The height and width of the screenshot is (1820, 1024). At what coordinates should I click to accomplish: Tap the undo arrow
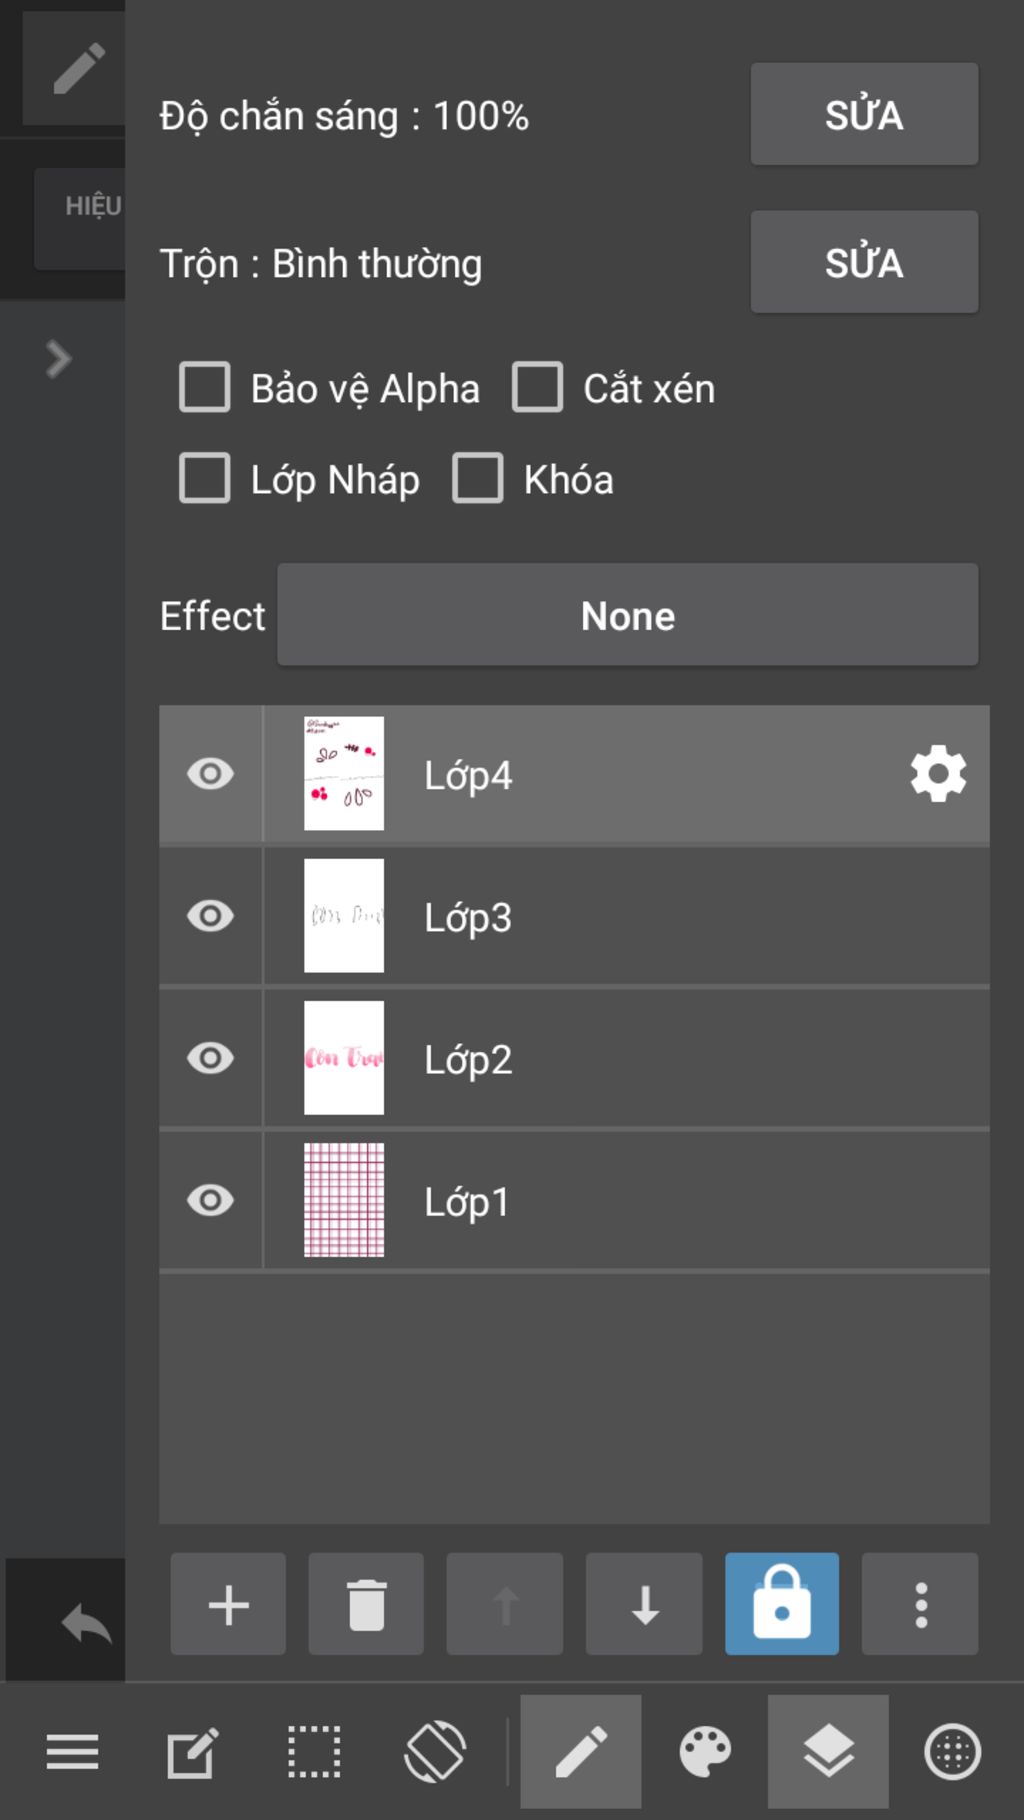point(86,1622)
